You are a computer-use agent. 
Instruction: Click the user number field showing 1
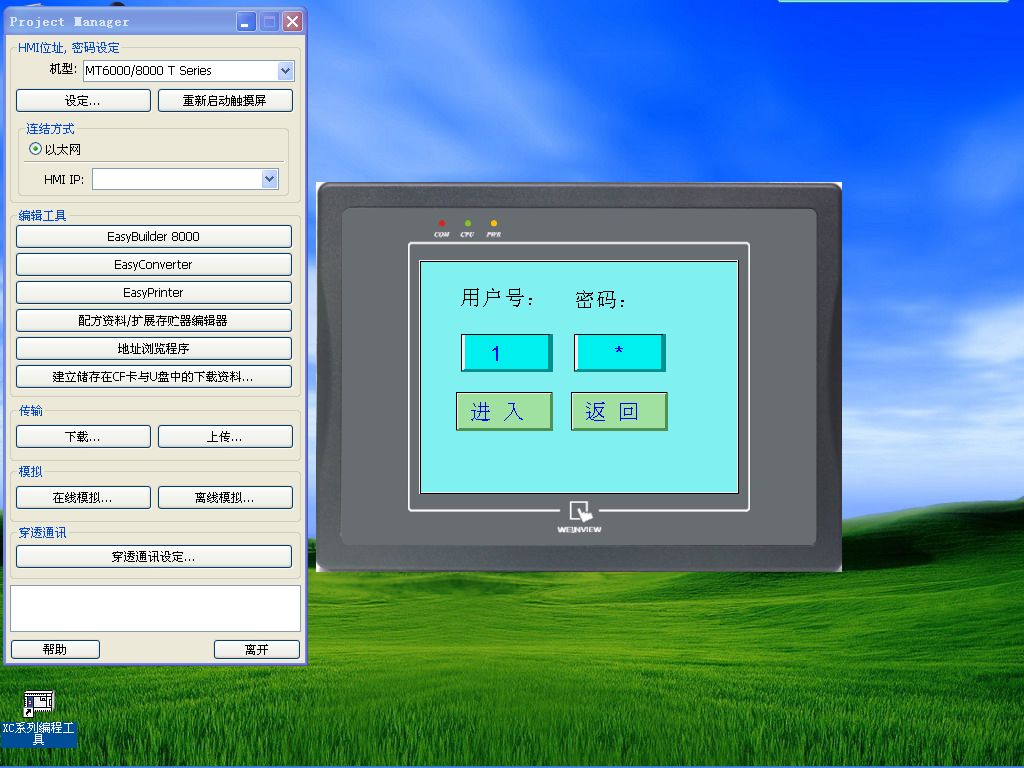(507, 353)
